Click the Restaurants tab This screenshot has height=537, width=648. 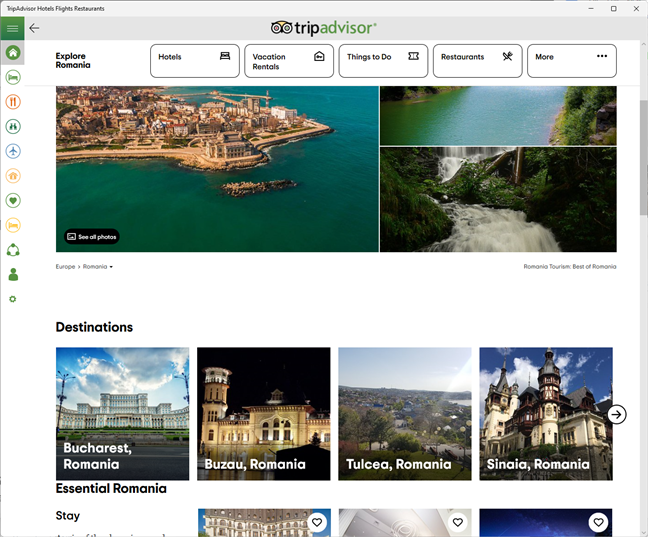(x=477, y=61)
